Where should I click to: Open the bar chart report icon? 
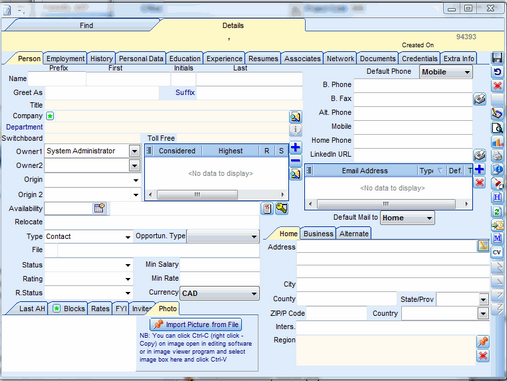pos(497,142)
